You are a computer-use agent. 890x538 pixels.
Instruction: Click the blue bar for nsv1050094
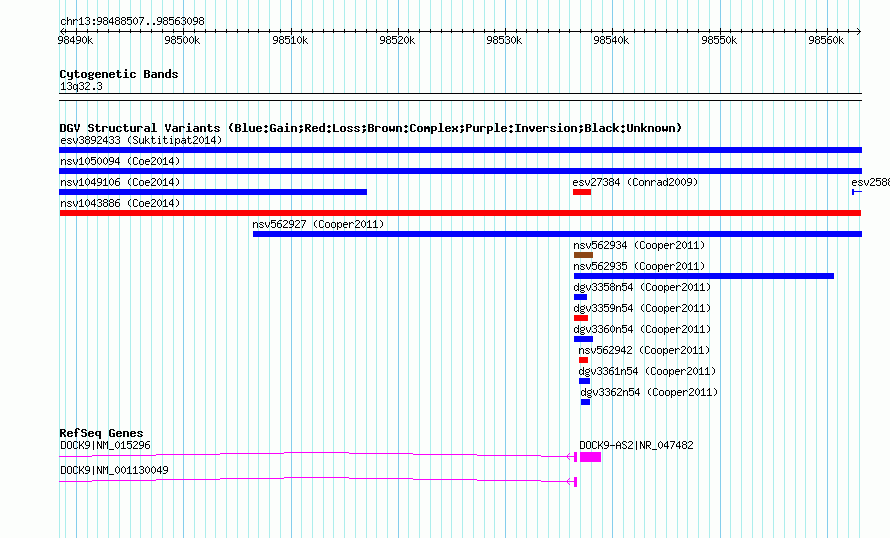tap(460, 171)
